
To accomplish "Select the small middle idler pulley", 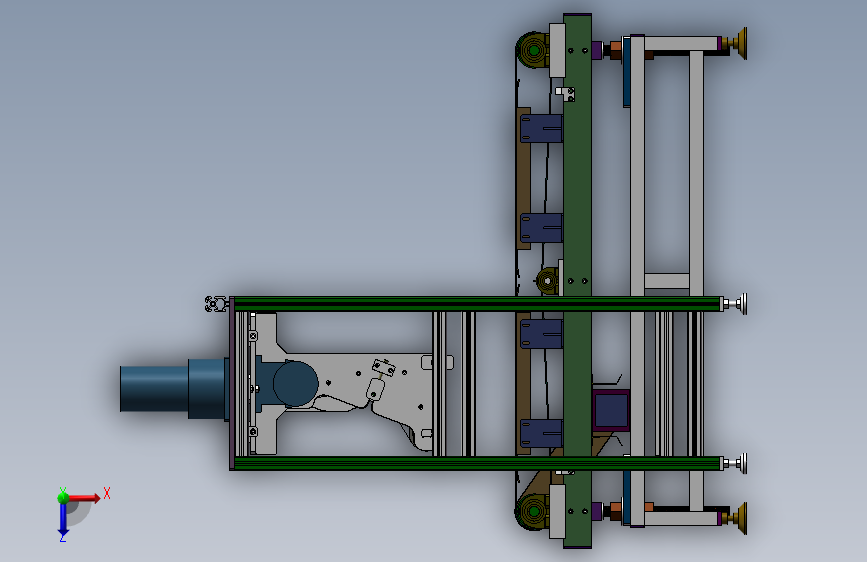I will (547, 281).
